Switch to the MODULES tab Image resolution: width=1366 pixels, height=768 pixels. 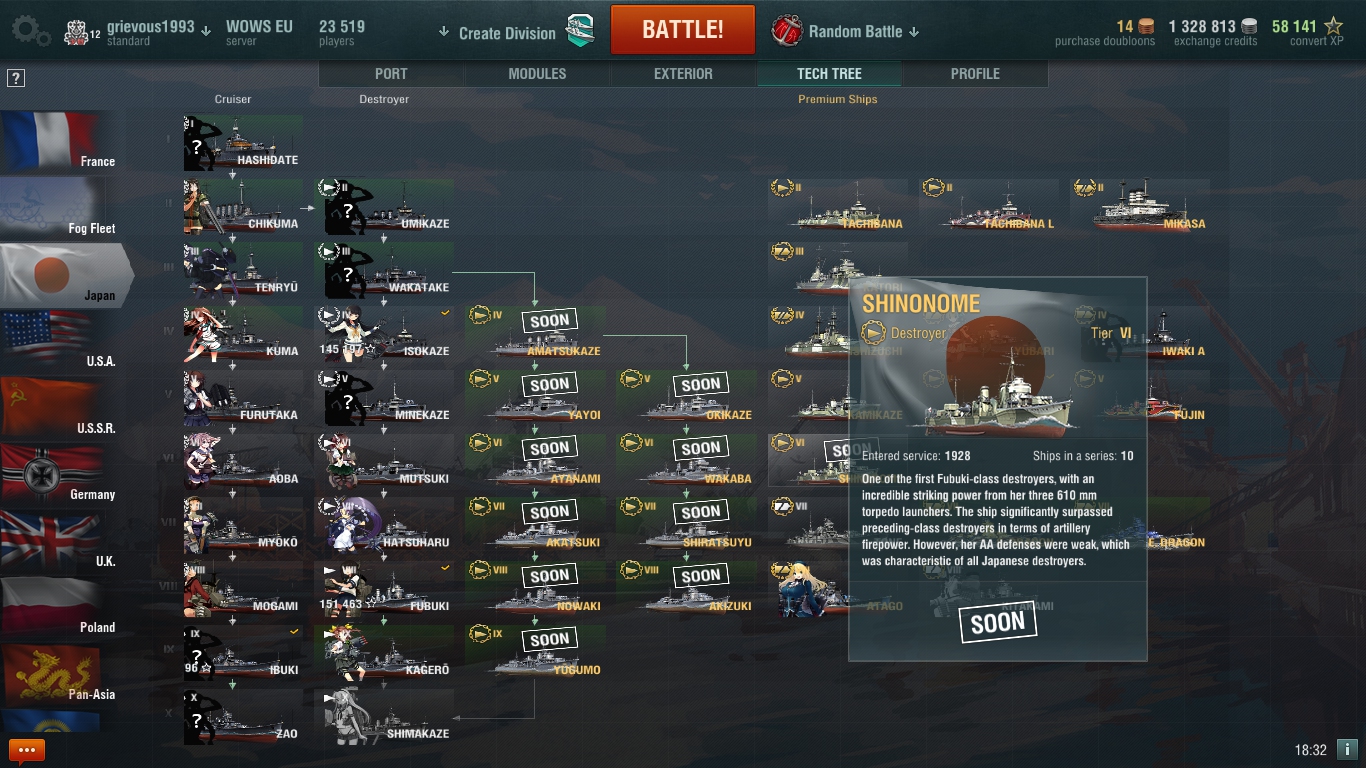[x=537, y=74]
